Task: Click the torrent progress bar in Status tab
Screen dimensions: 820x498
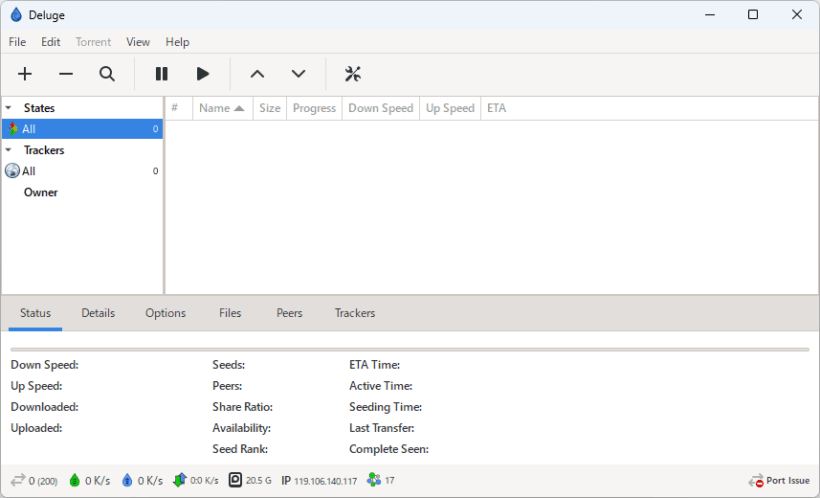Action: tap(410, 349)
